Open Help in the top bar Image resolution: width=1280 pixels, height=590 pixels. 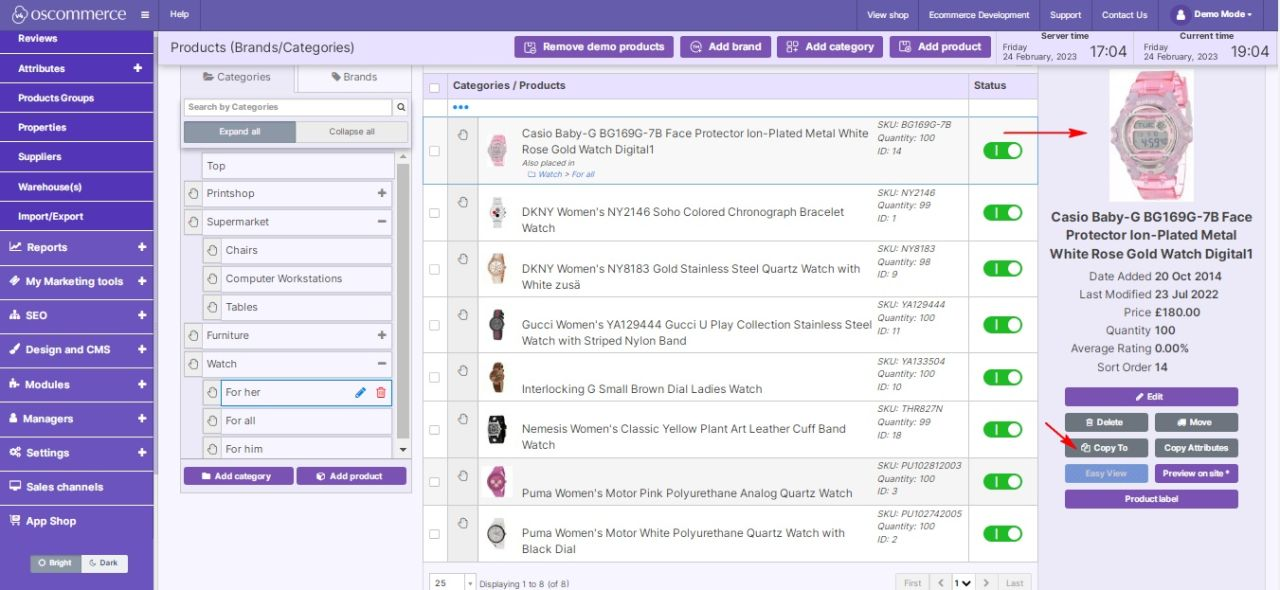coord(179,15)
